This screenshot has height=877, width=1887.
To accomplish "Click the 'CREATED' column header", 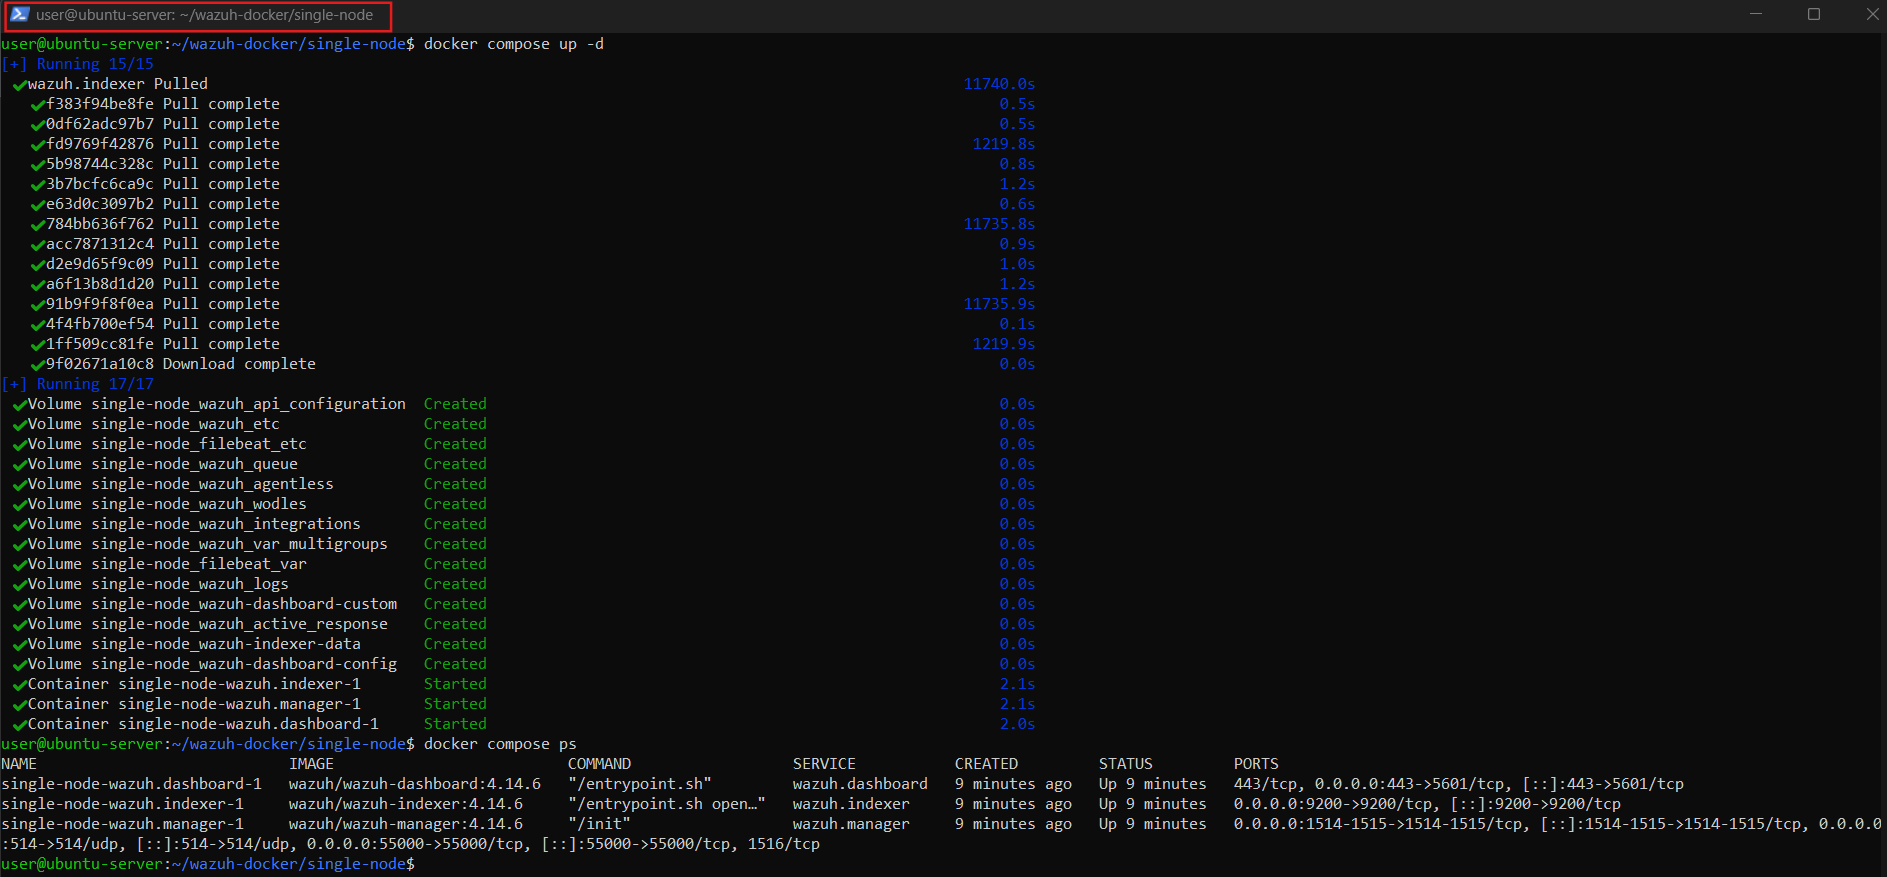I will [x=986, y=764].
